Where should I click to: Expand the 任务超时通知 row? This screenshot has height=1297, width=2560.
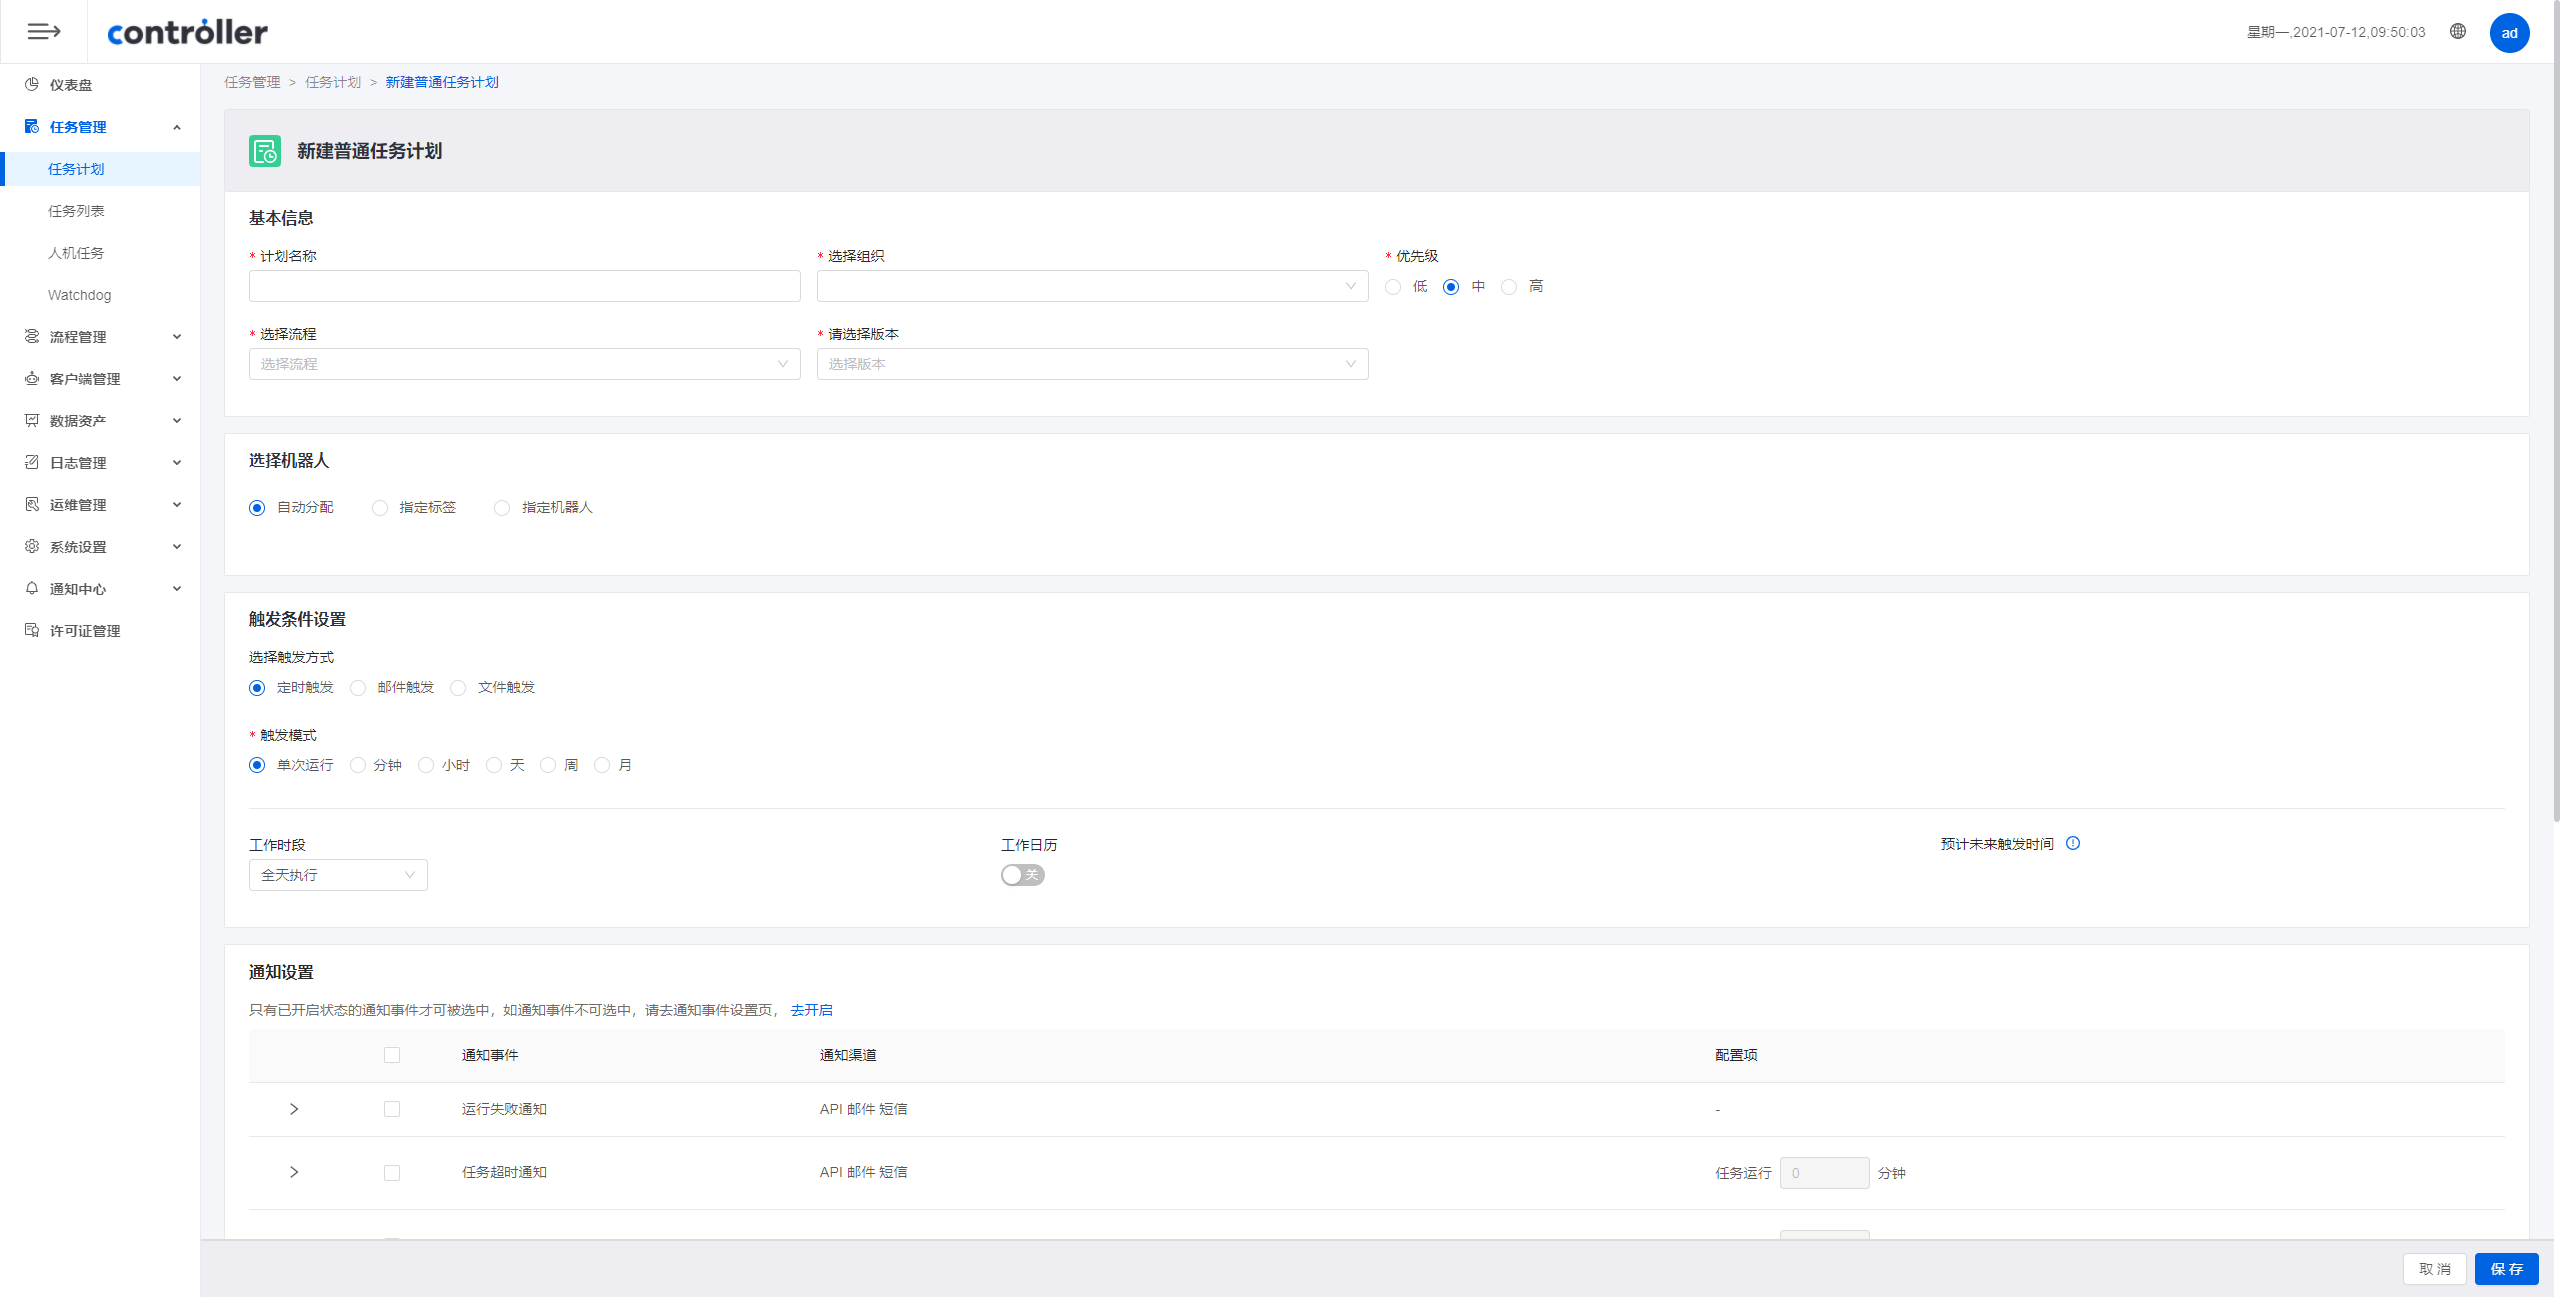tap(294, 1172)
